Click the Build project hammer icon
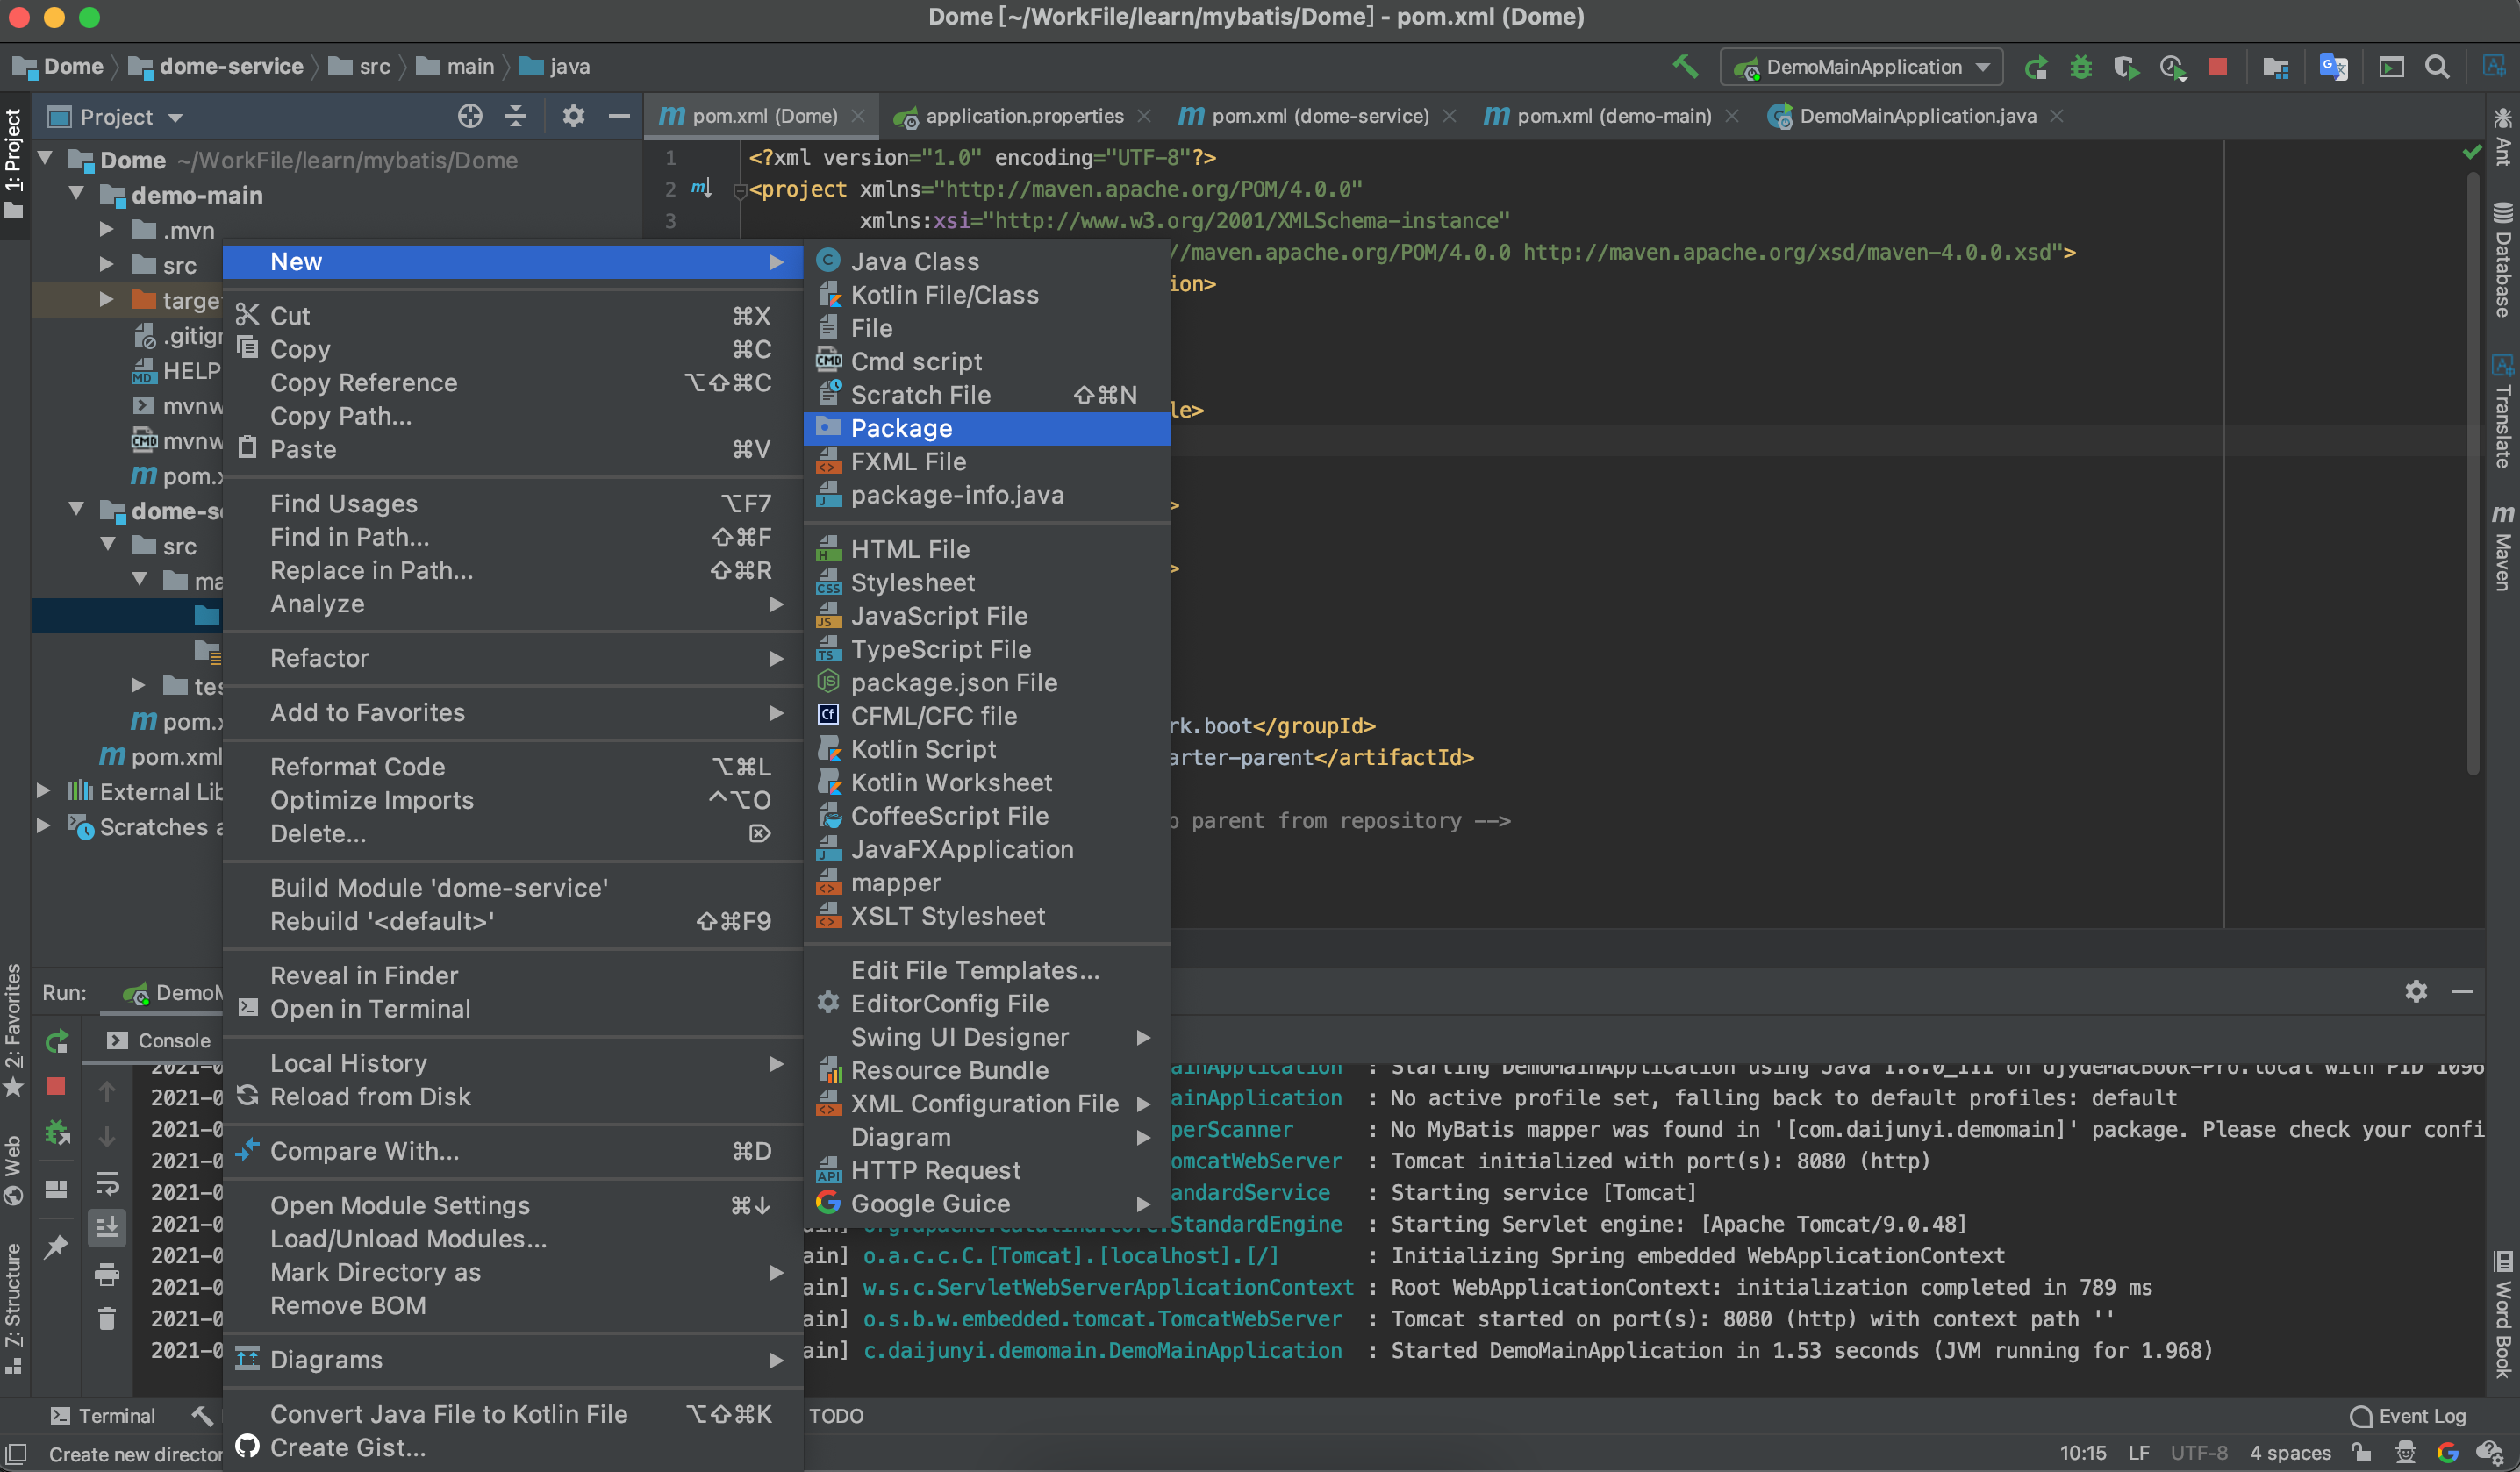2520x1472 pixels. tap(1685, 67)
